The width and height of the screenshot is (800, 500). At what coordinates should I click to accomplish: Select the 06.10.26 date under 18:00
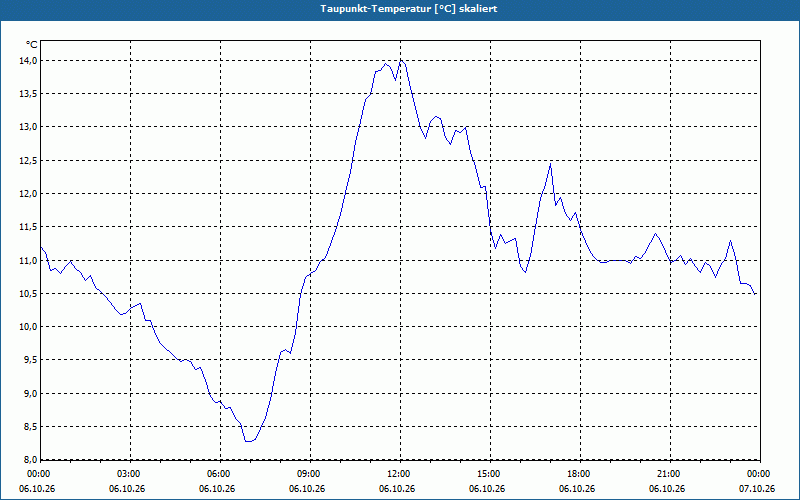point(577,489)
